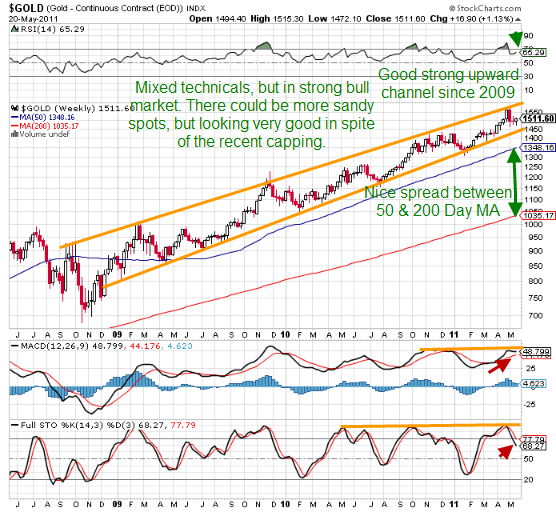Click the 'Nice spread between 50 & 200 Day MA' note
This screenshot has width=556, height=513.
click(x=438, y=201)
